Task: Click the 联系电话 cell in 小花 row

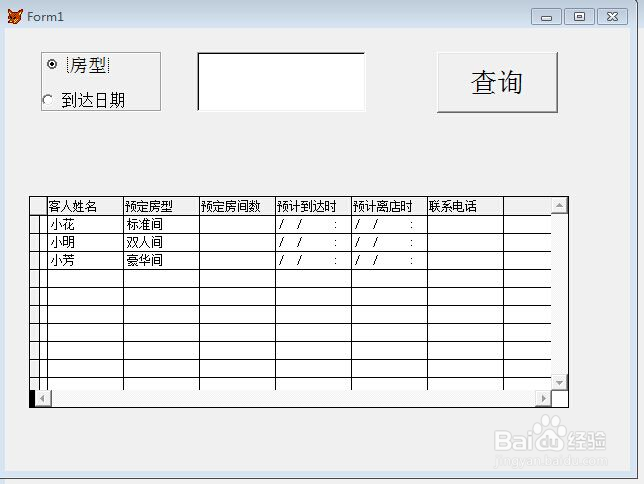Action: [x=465, y=224]
